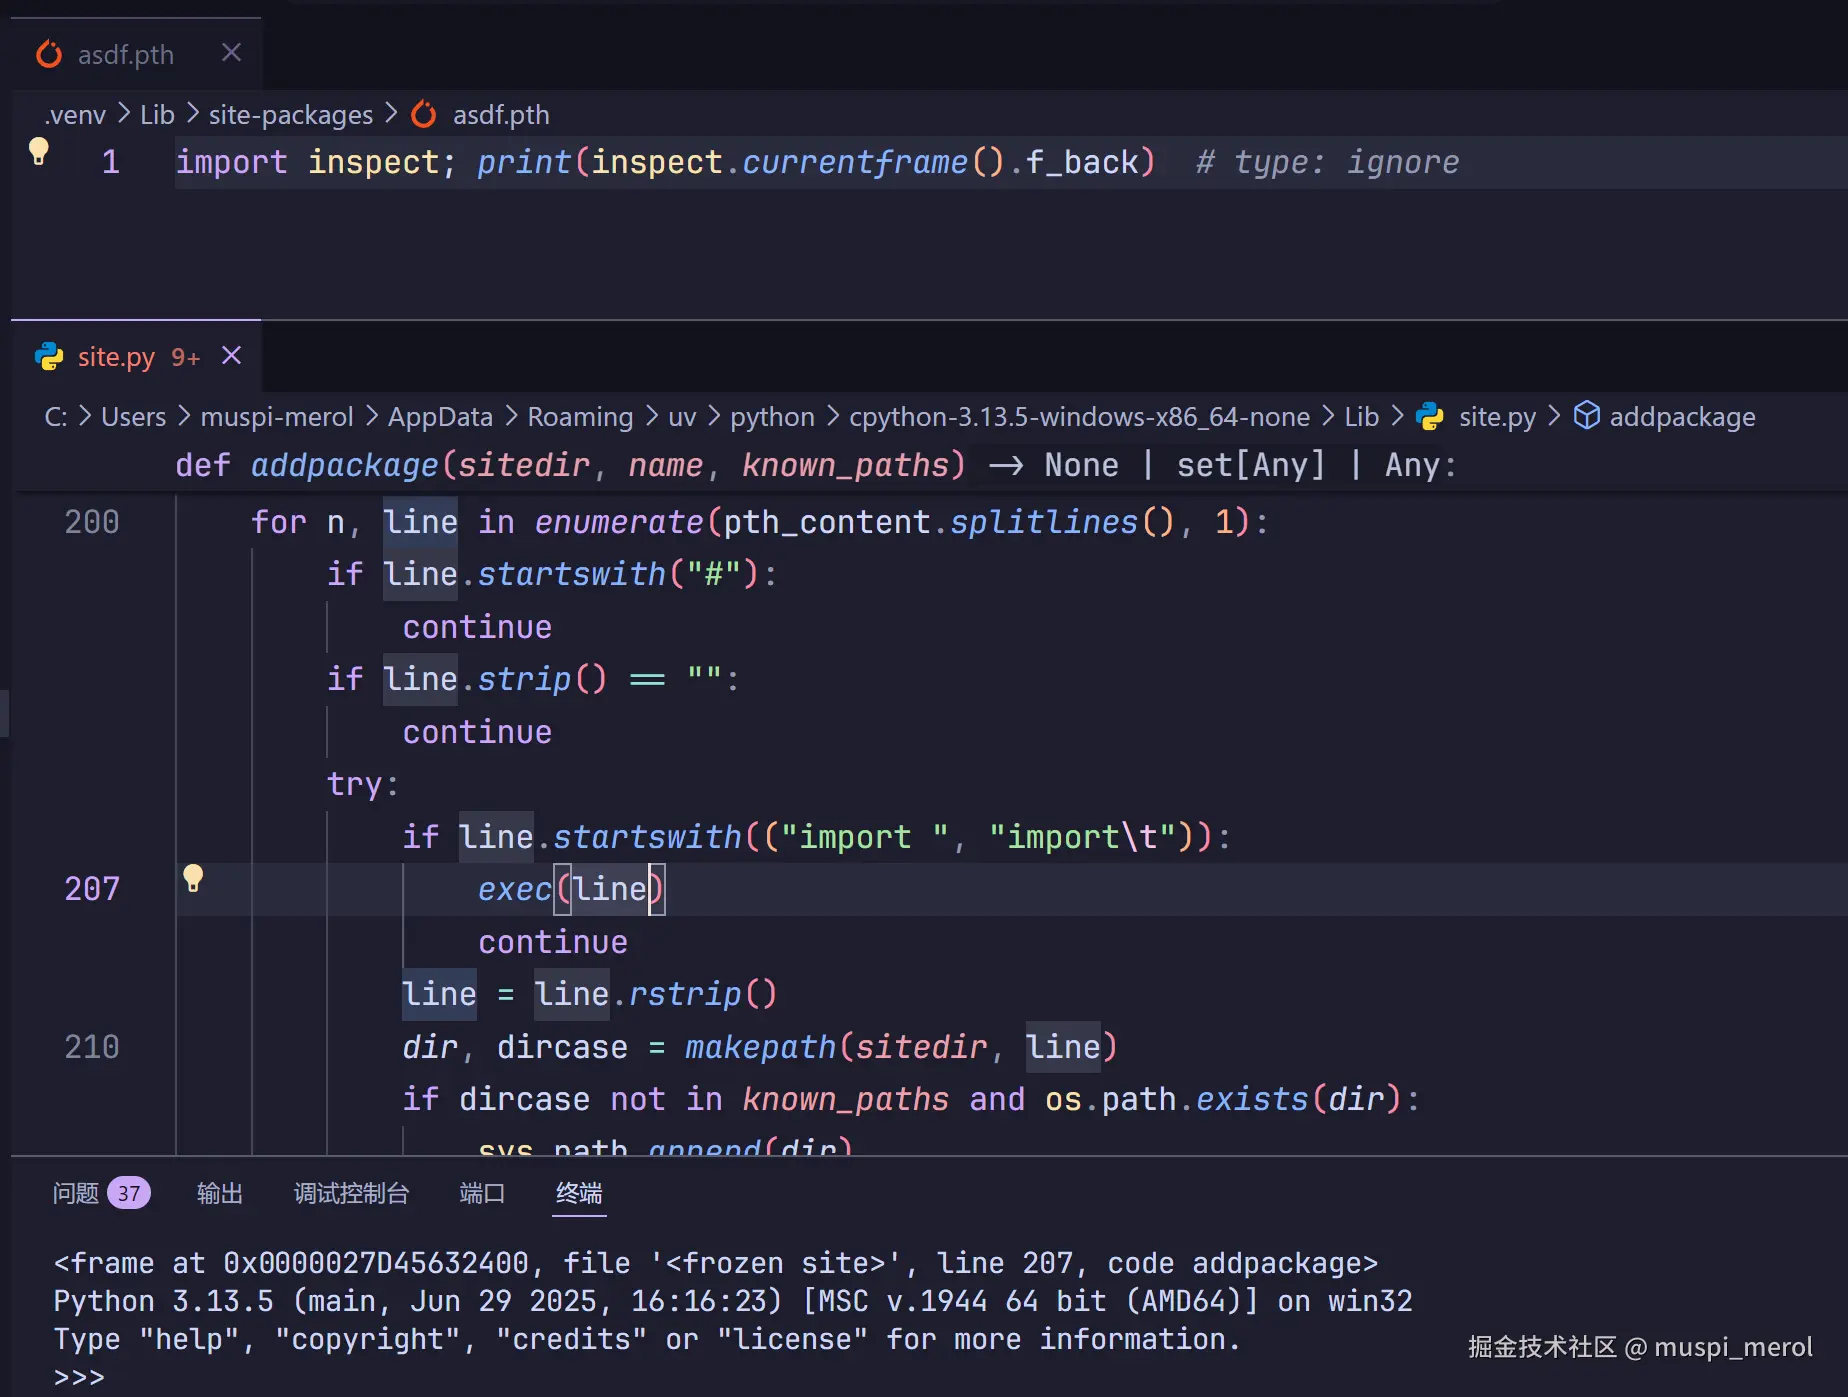Image resolution: width=1848 pixels, height=1397 pixels.
Task: Select line number 1 in asdf.pth editor
Action: pyautogui.click(x=110, y=162)
